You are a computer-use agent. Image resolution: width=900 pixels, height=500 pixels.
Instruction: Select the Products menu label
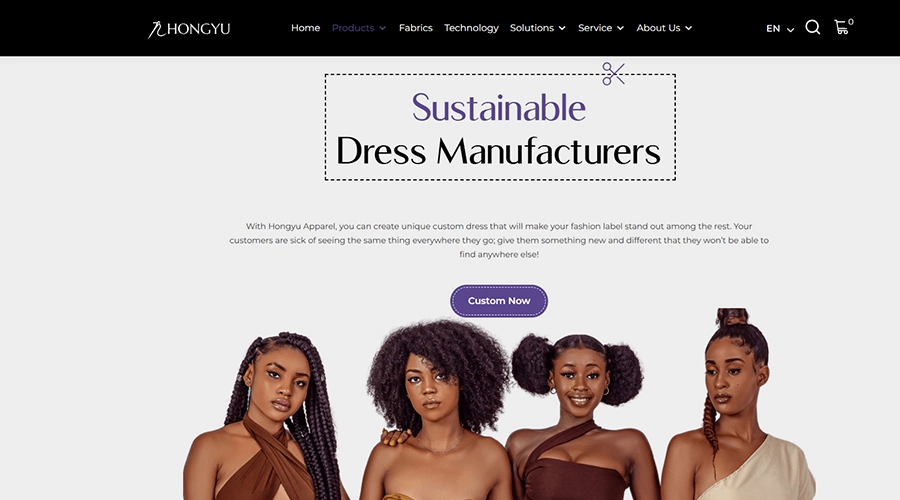click(352, 28)
